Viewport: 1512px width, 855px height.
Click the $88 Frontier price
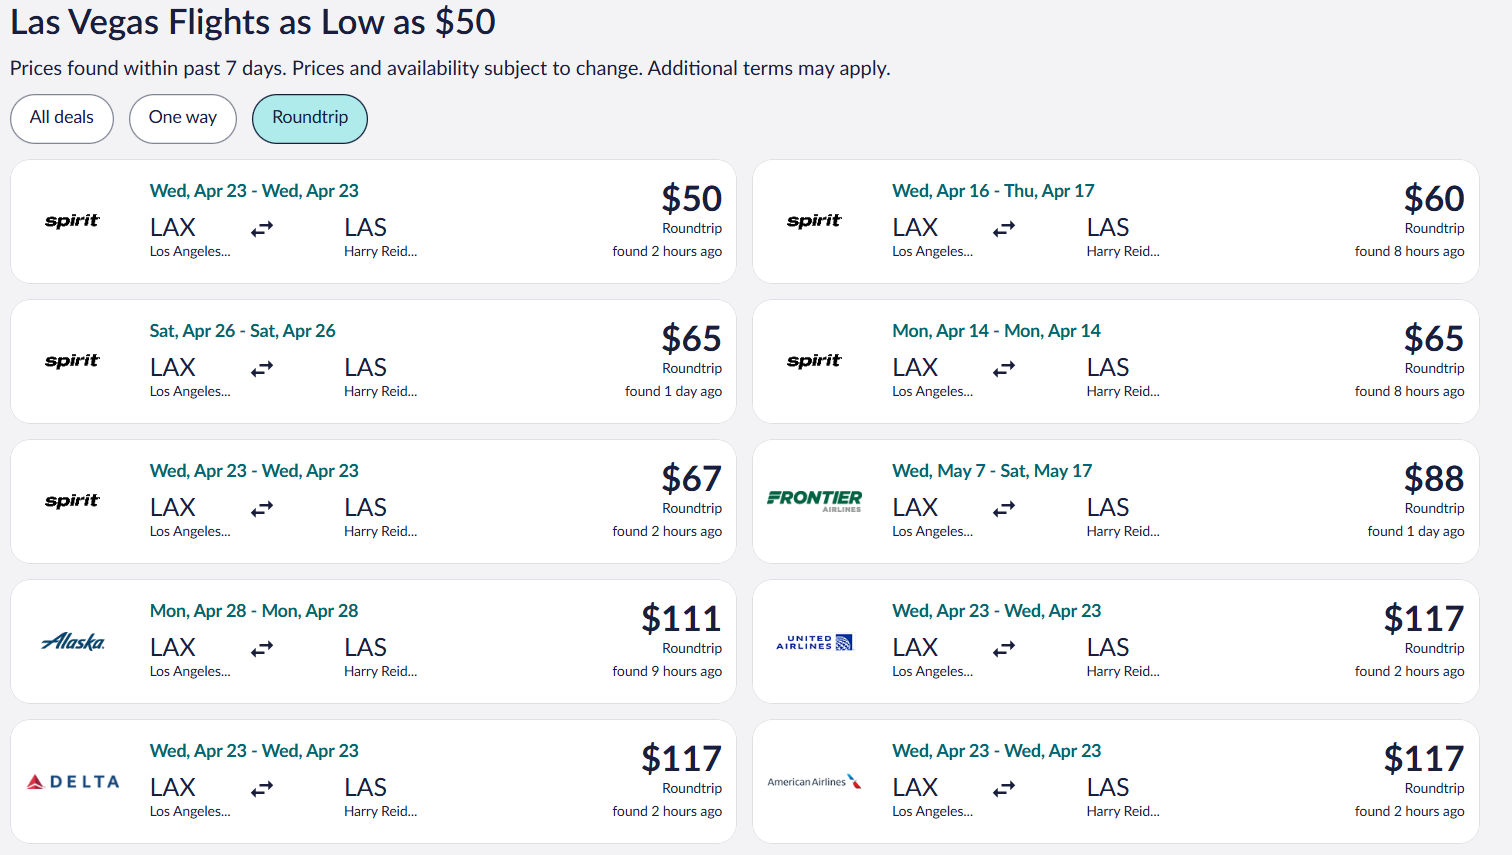coord(1433,478)
